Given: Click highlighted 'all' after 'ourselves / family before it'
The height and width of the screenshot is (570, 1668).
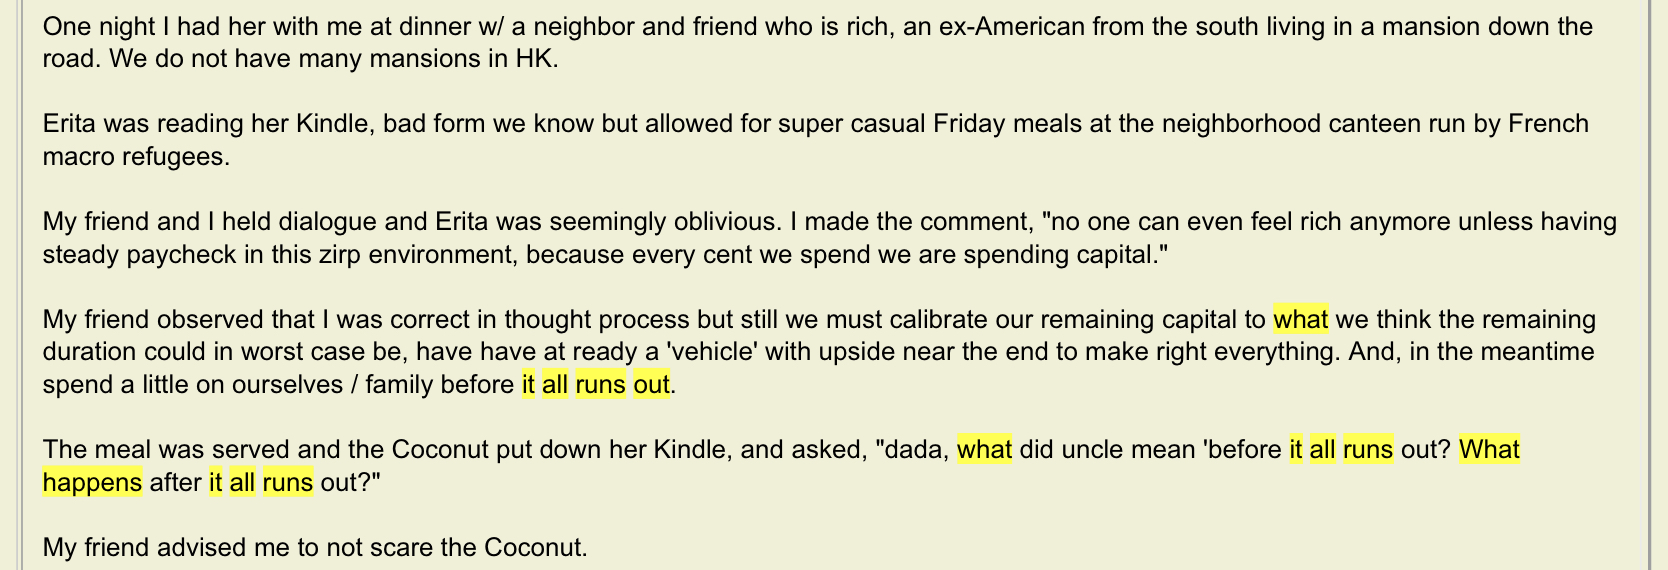Looking at the screenshot, I should pos(555,385).
